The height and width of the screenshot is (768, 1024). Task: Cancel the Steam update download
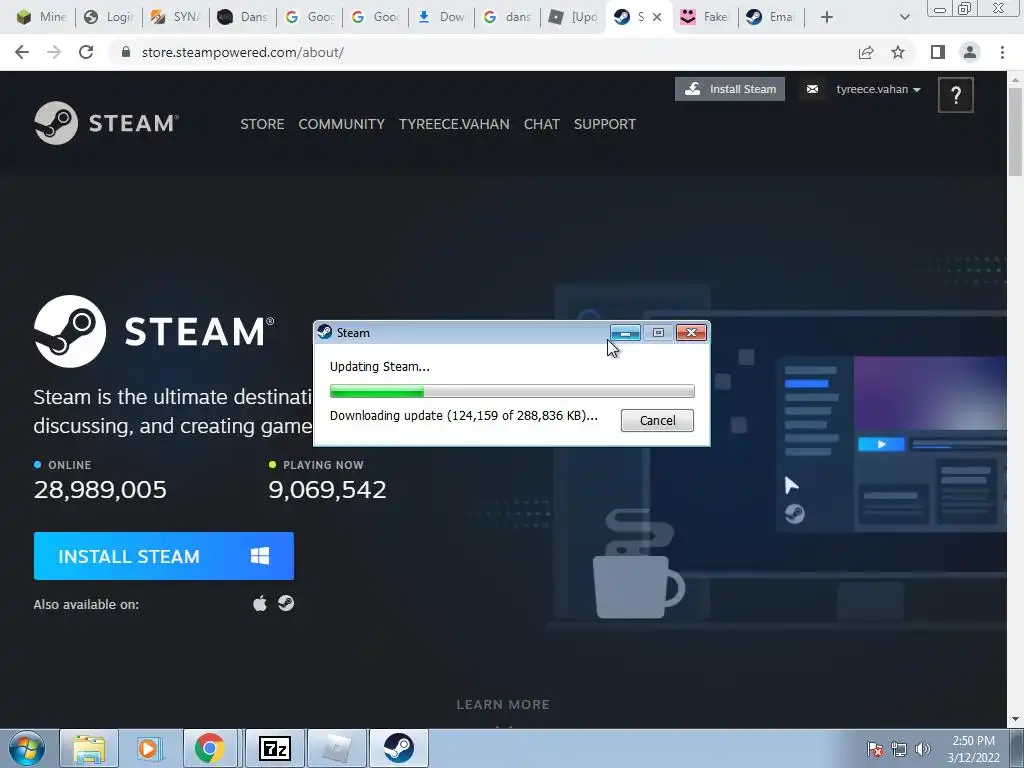coord(657,421)
